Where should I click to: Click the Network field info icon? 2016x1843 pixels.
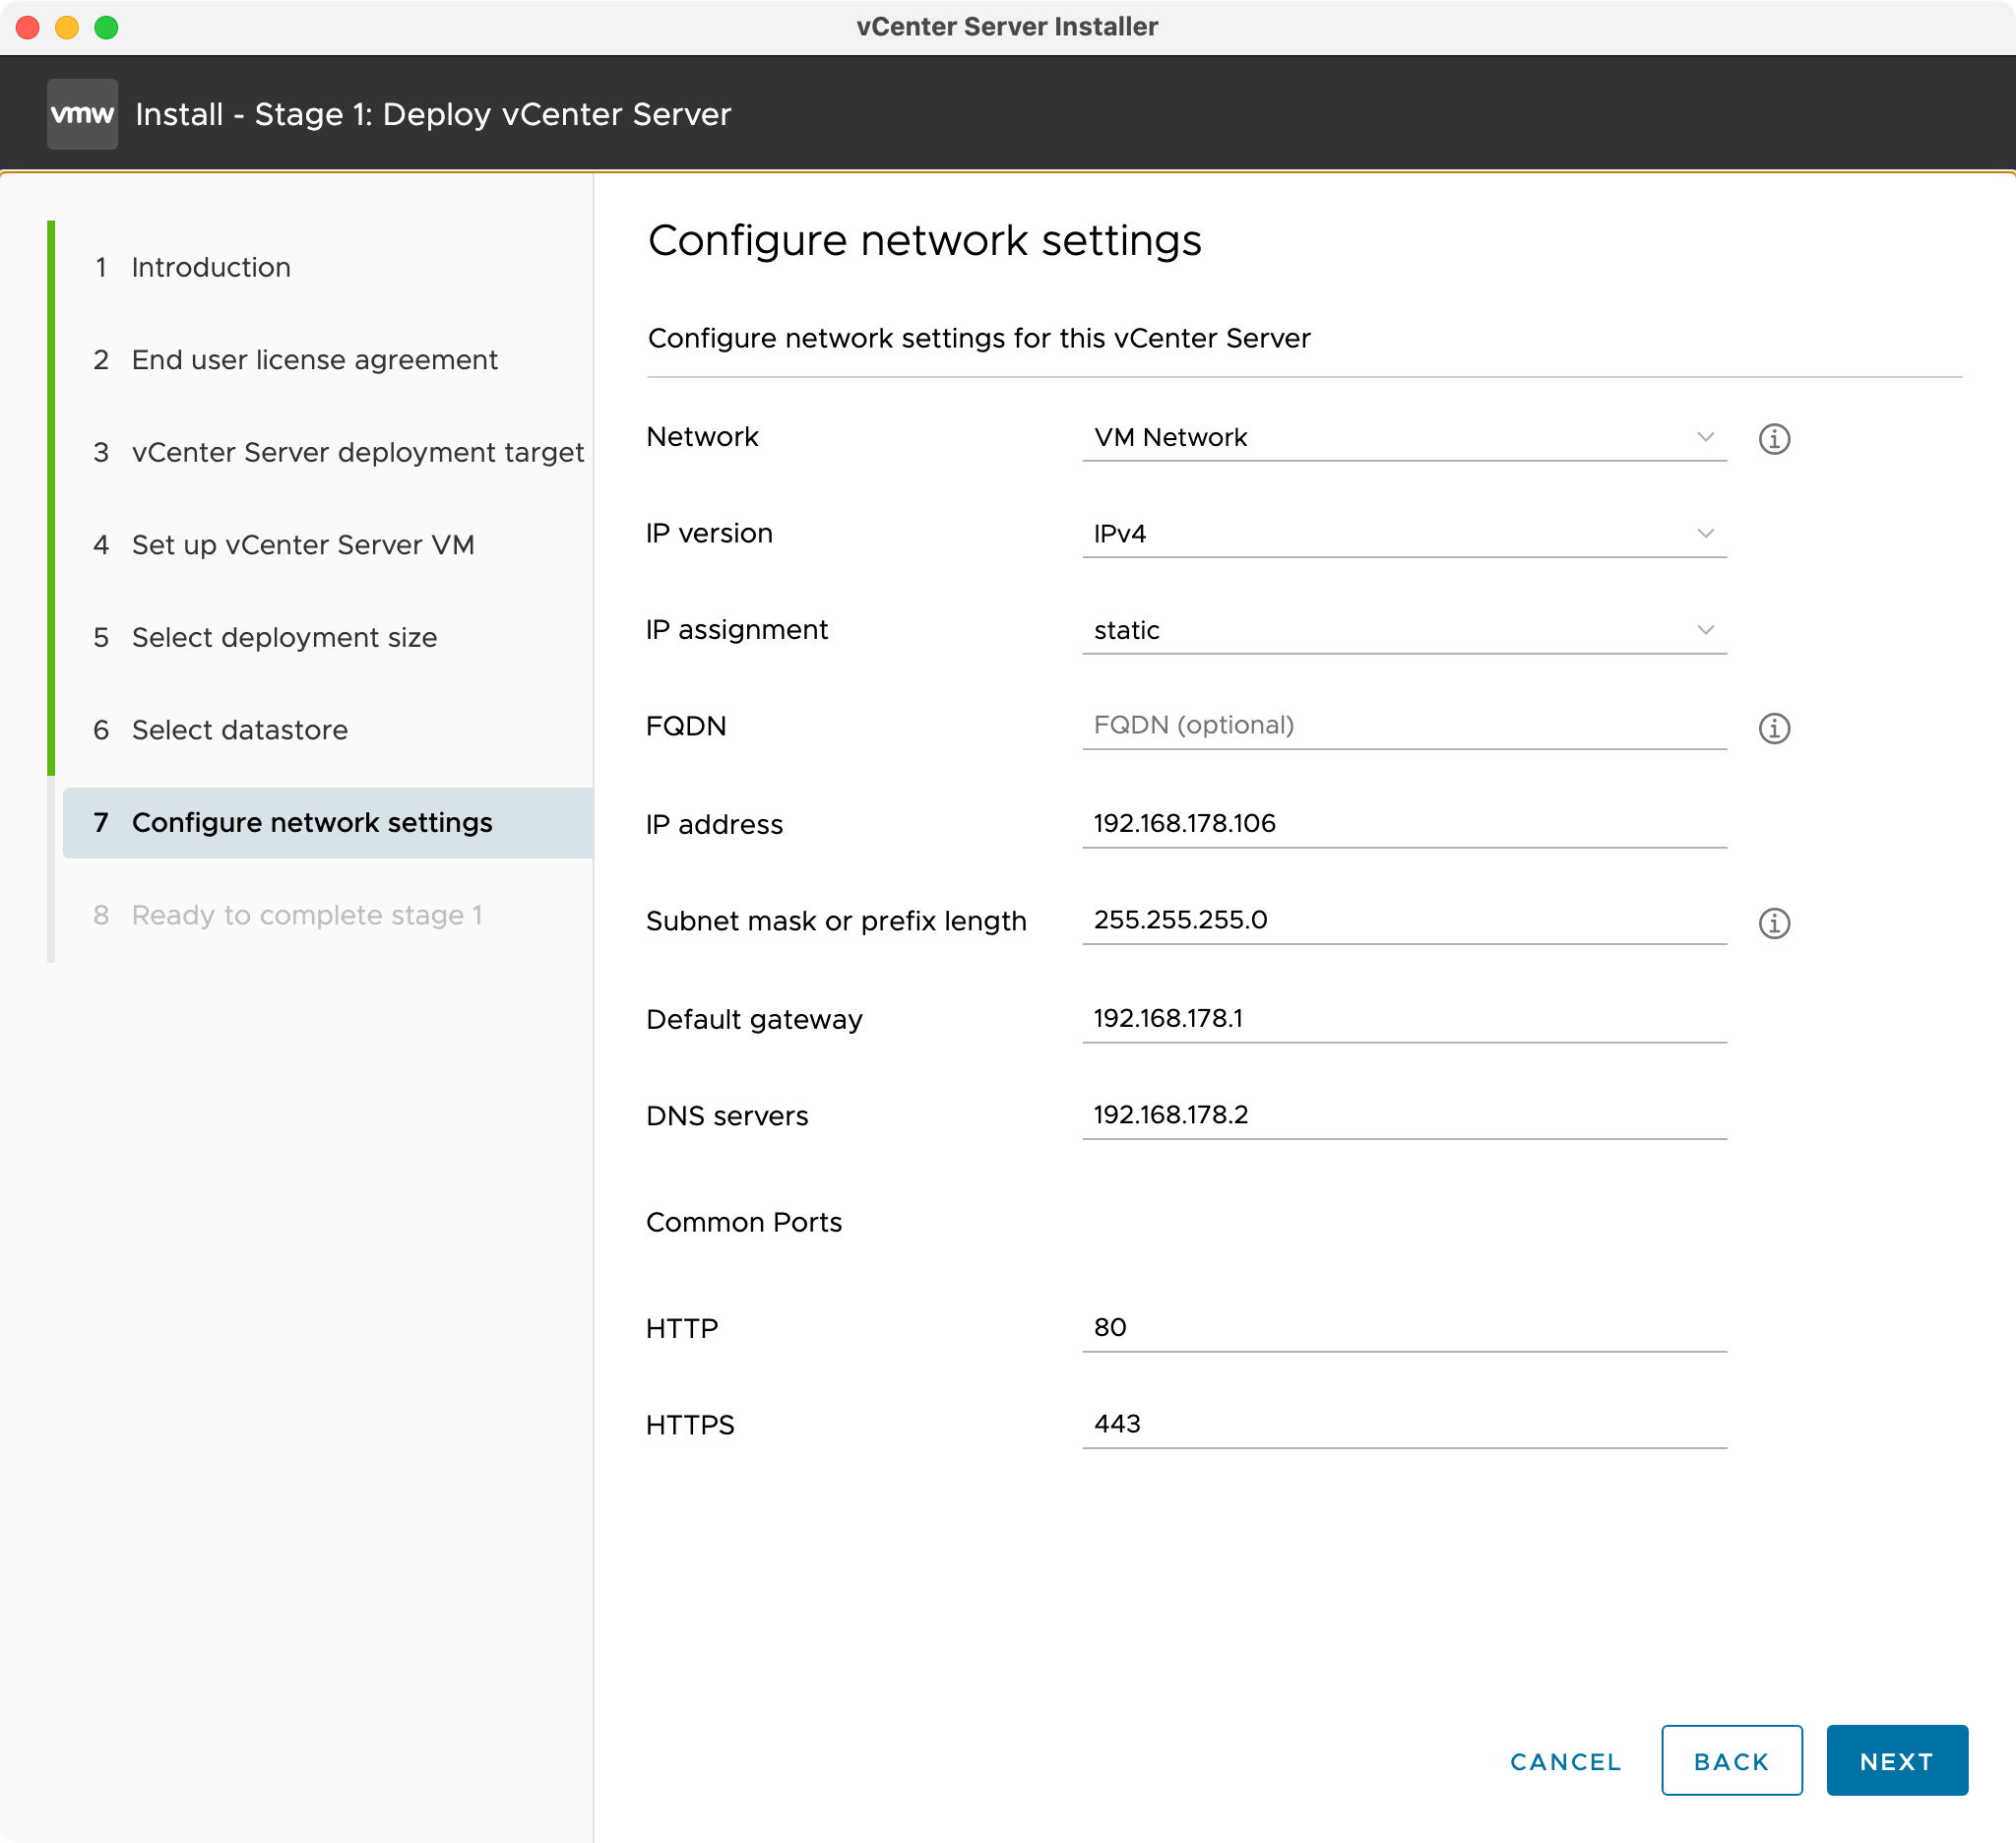(1773, 438)
